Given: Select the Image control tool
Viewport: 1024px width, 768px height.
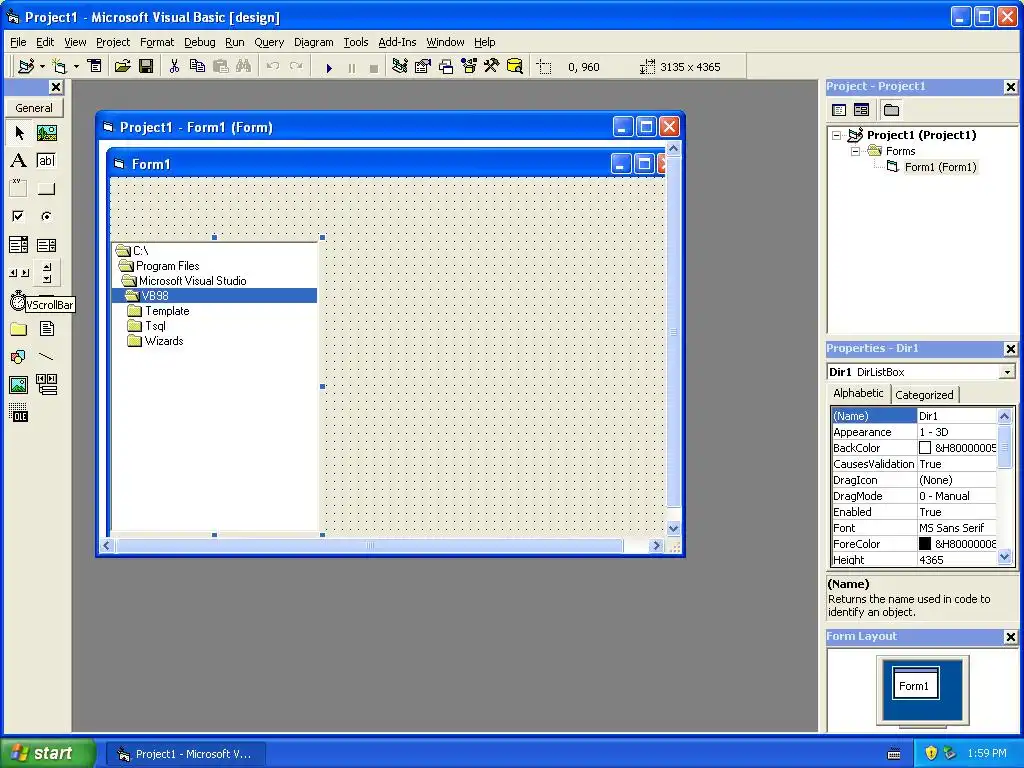Looking at the screenshot, I should pos(19,385).
